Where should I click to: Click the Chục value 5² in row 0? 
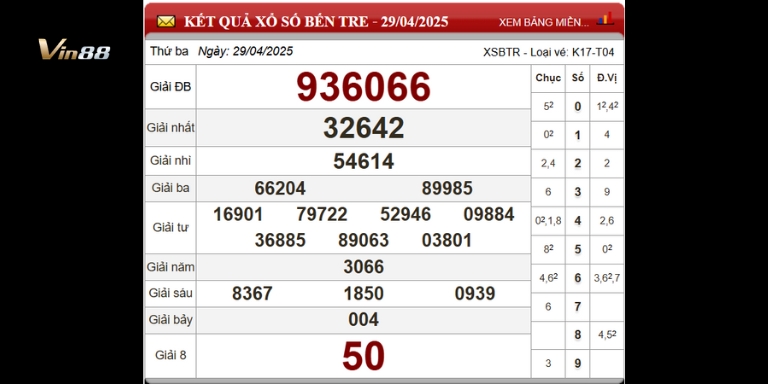(548, 105)
